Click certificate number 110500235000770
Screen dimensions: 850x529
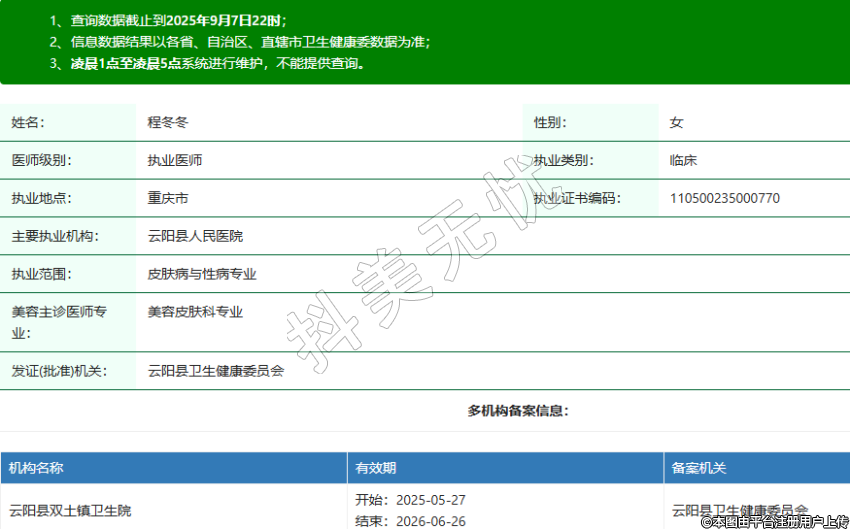click(x=725, y=198)
